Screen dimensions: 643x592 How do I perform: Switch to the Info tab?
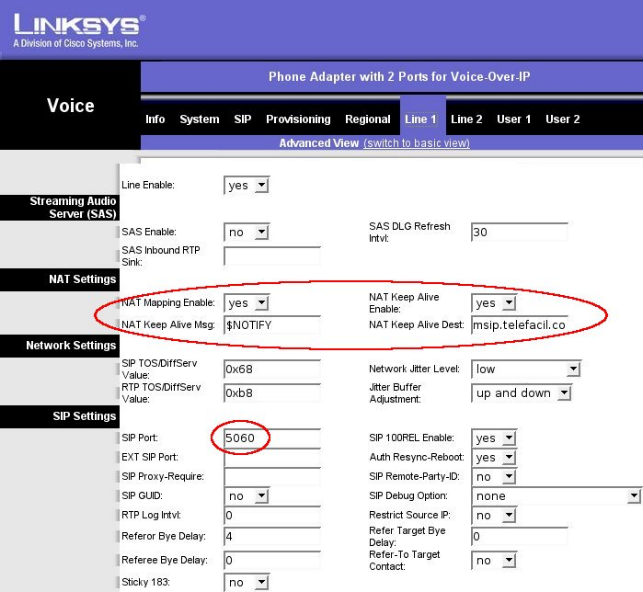[155, 119]
